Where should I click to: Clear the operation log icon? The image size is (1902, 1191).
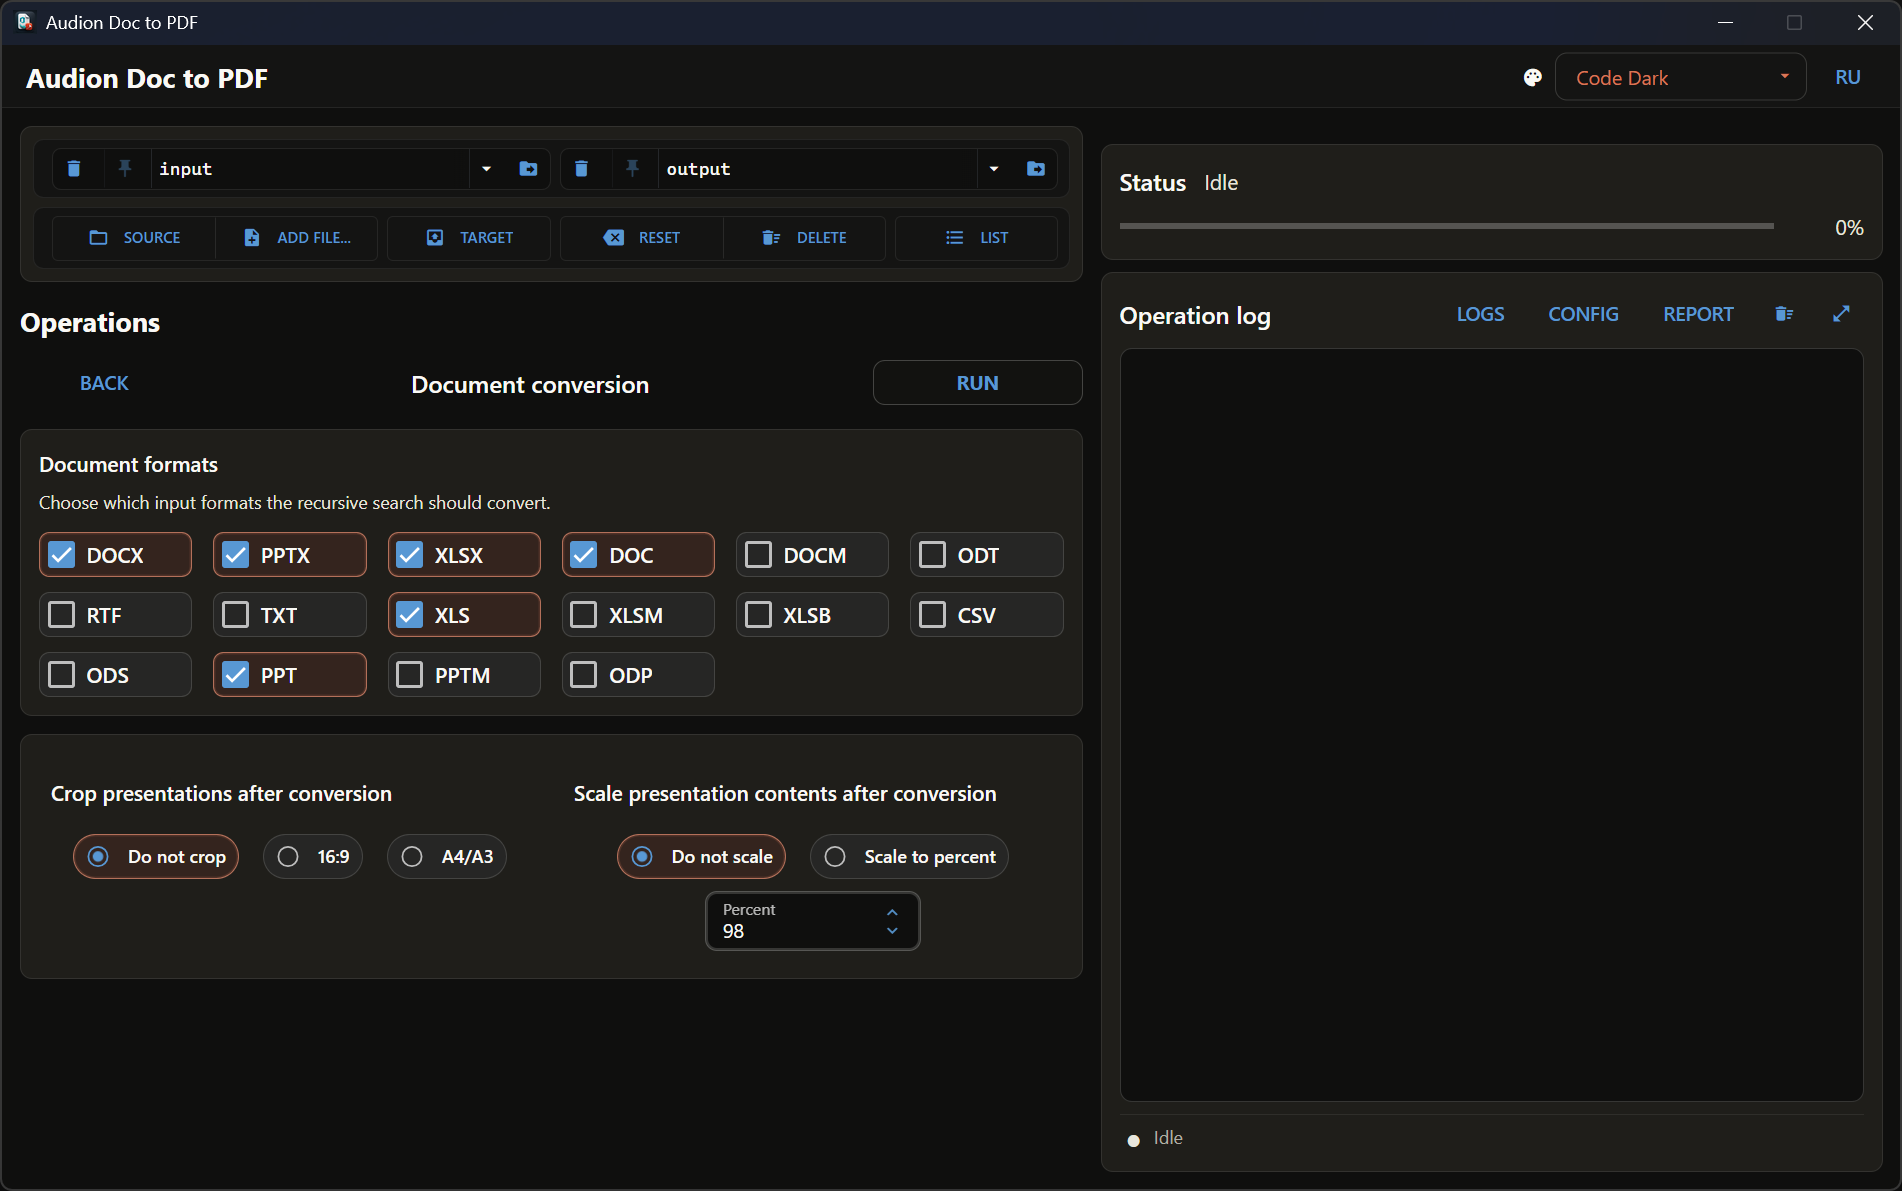(x=1784, y=314)
